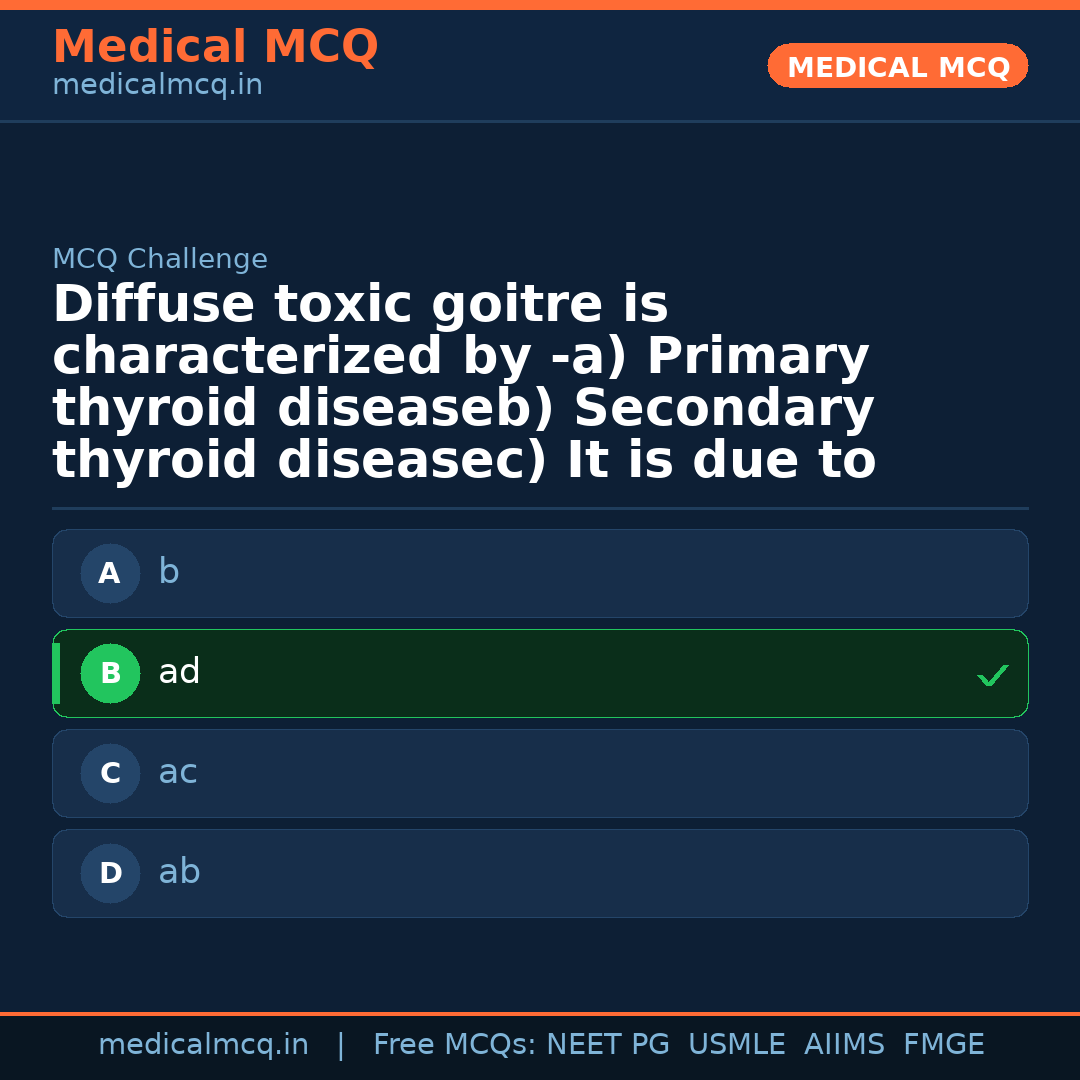
Task: Click the Diffuse toxic goitre question text
Action: pos(464,382)
